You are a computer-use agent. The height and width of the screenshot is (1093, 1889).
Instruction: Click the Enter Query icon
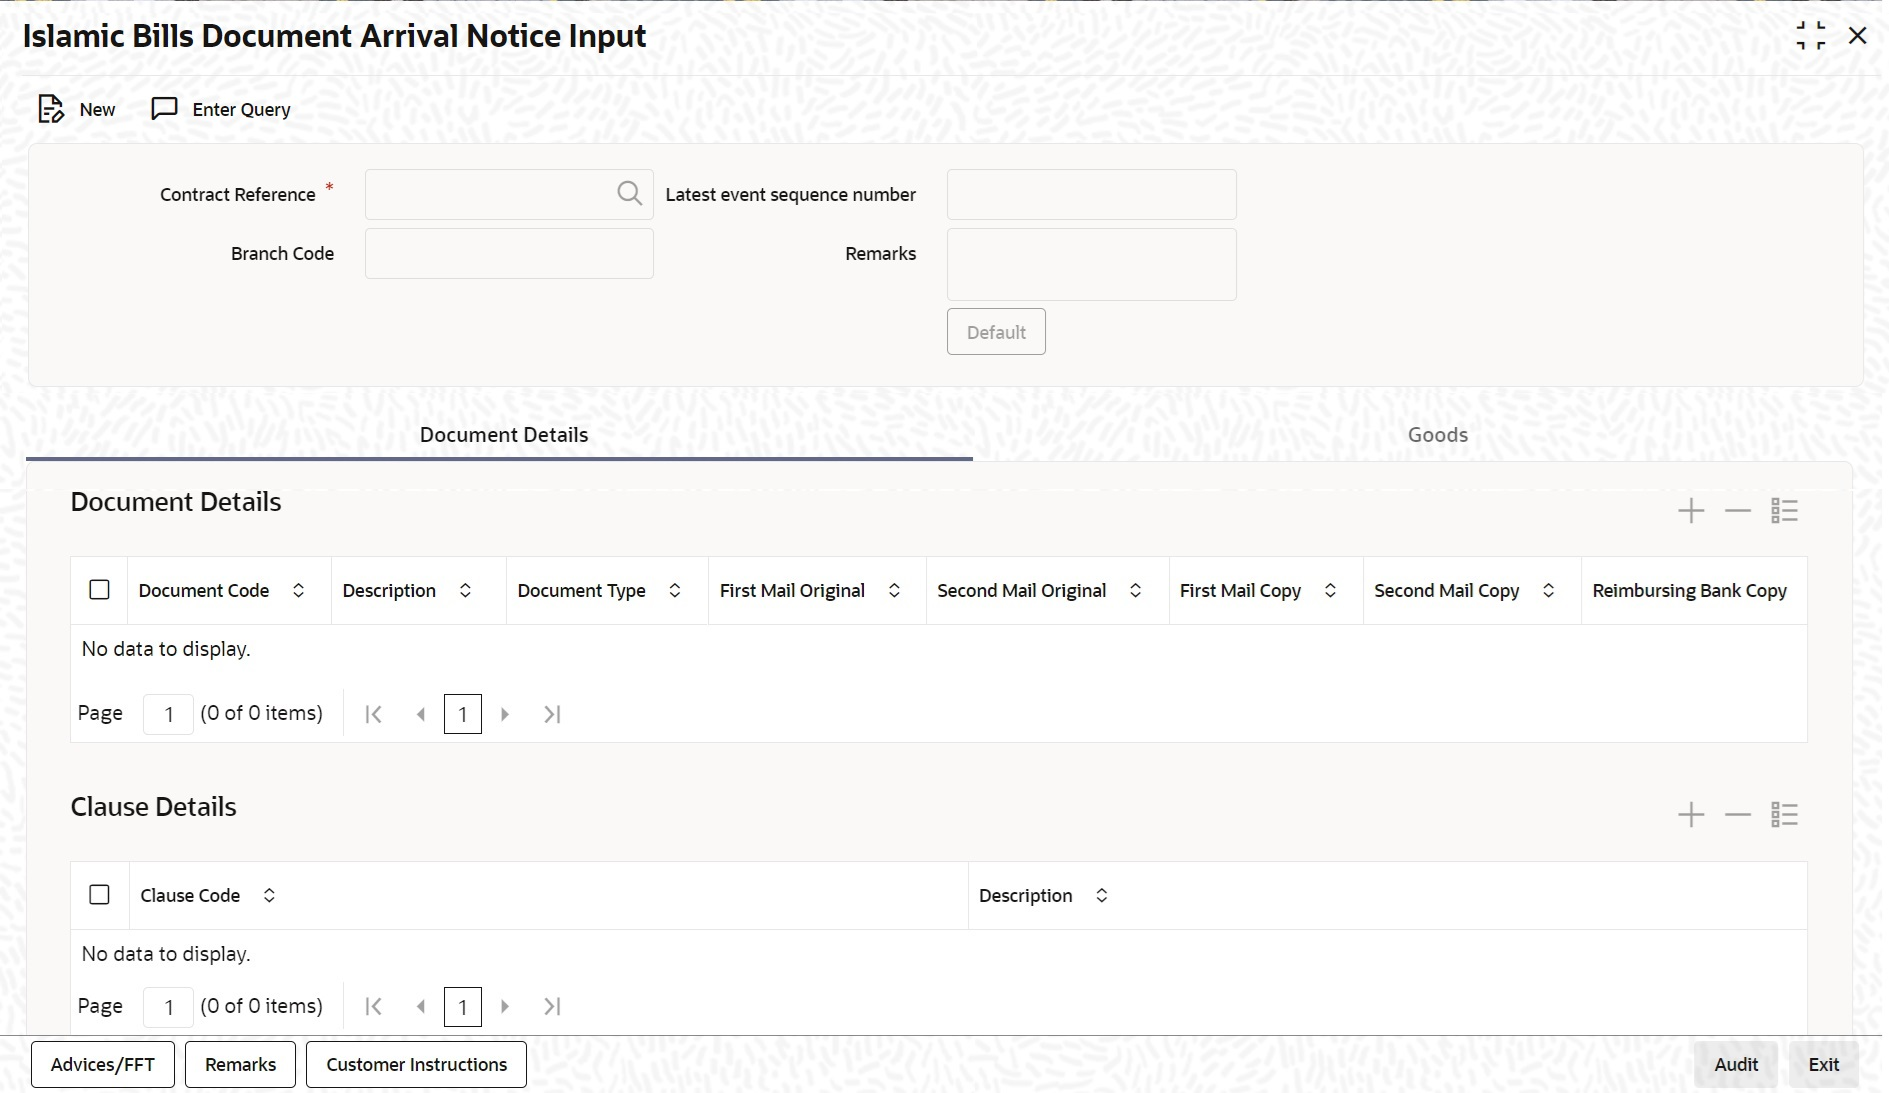coord(164,109)
